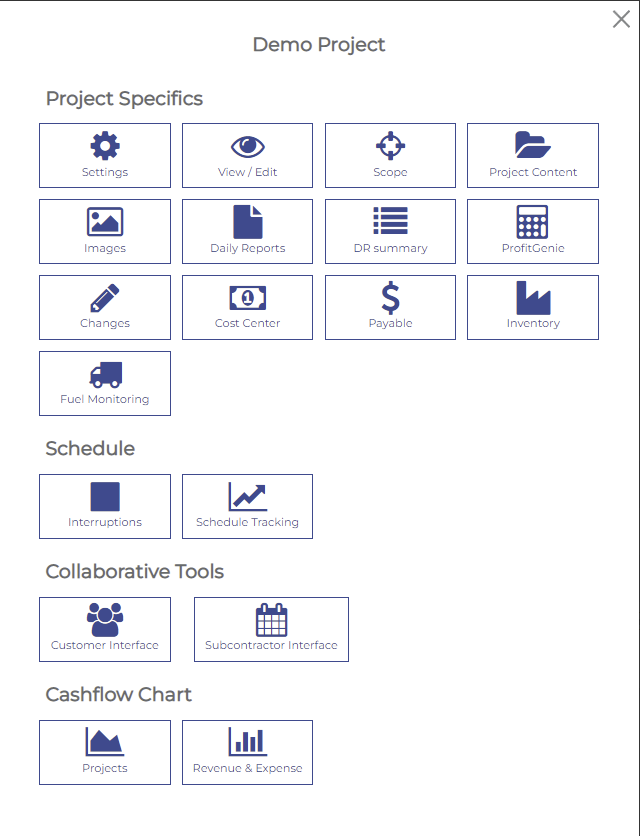Click the View / Edit eye icon

click(247, 147)
